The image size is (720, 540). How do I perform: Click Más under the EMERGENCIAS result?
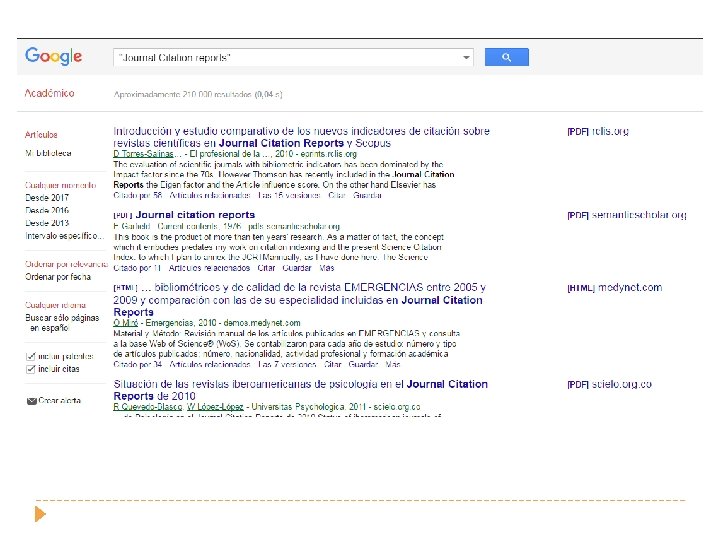(x=393, y=365)
